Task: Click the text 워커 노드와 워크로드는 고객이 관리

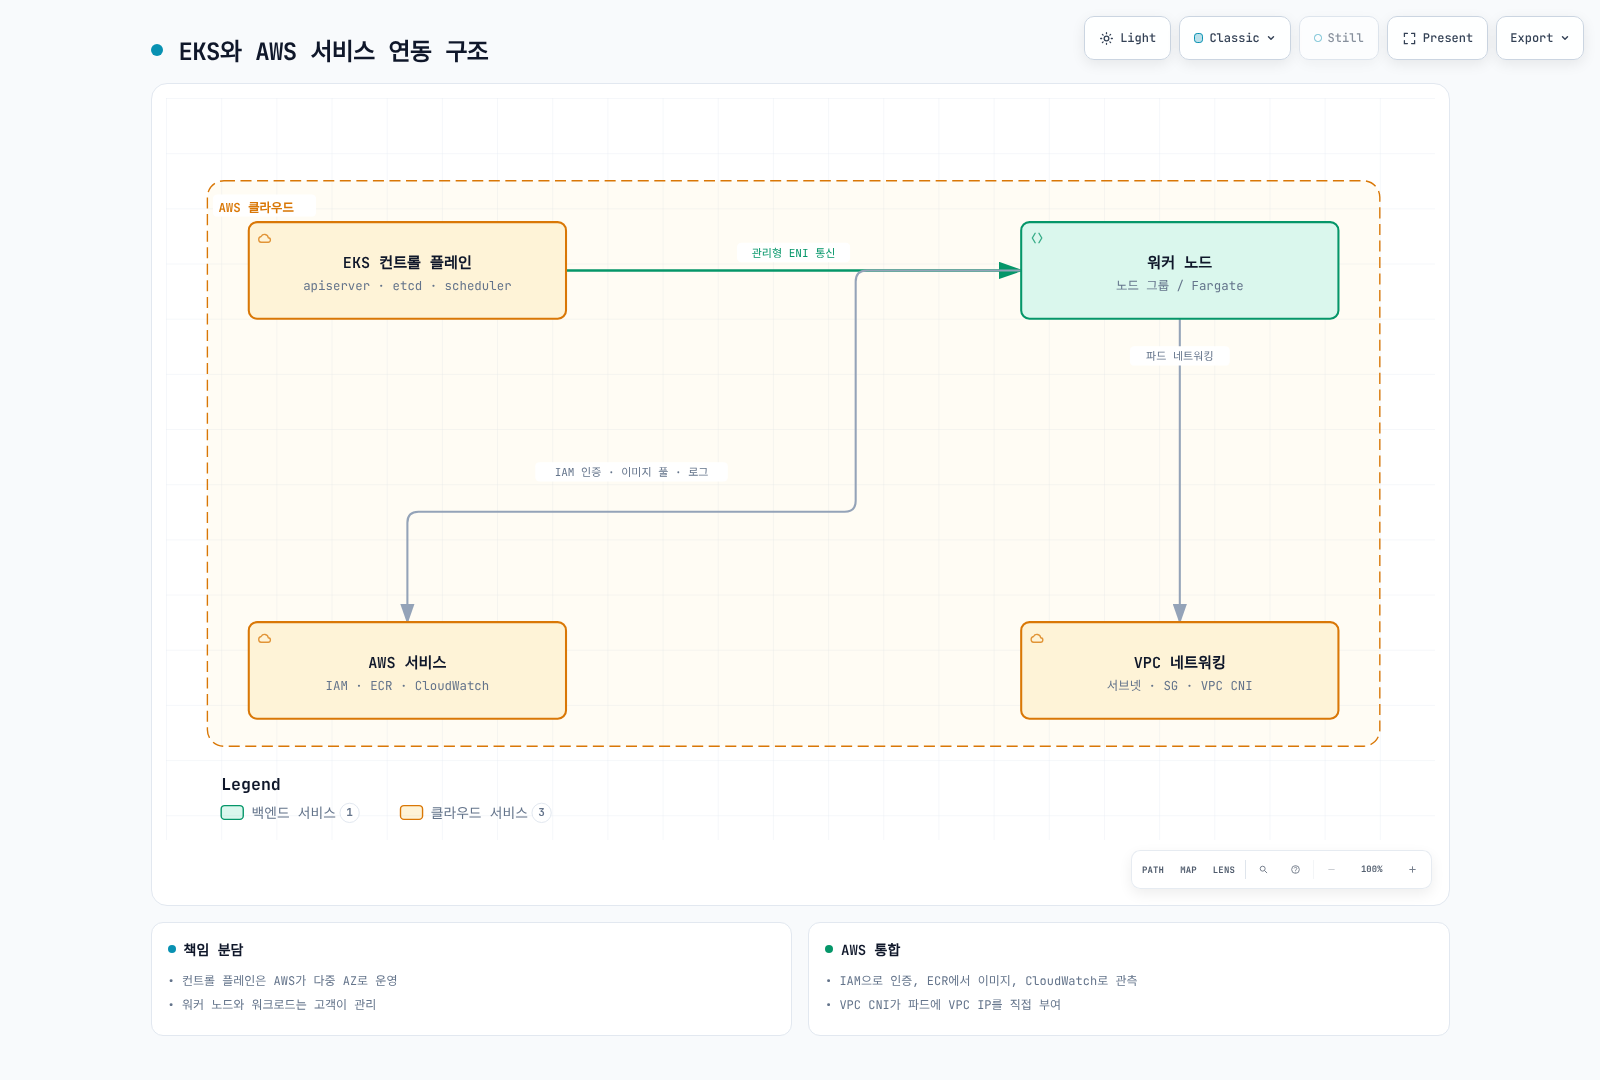Action: tap(279, 1005)
